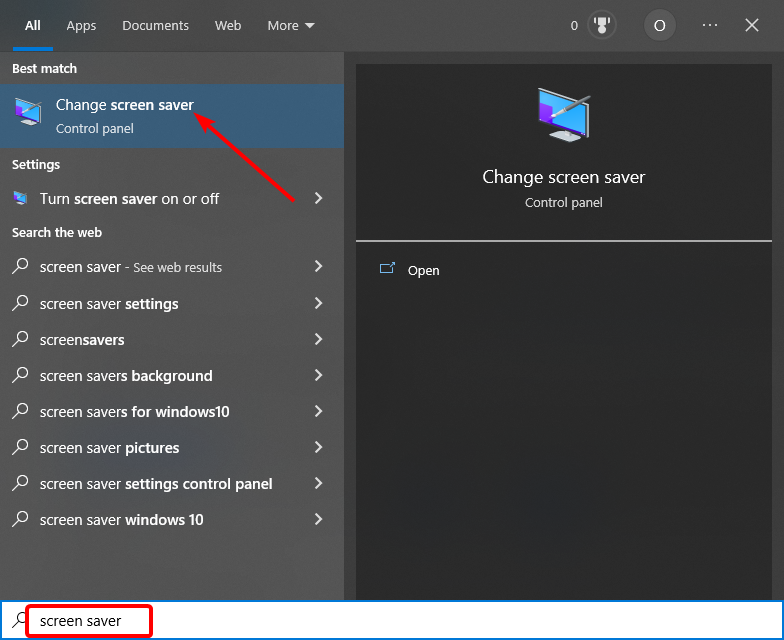Viewport: 784px width, 640px height.
Task: Click magnifier icon beside 'screen savers for windows10'
Action: 20,411
